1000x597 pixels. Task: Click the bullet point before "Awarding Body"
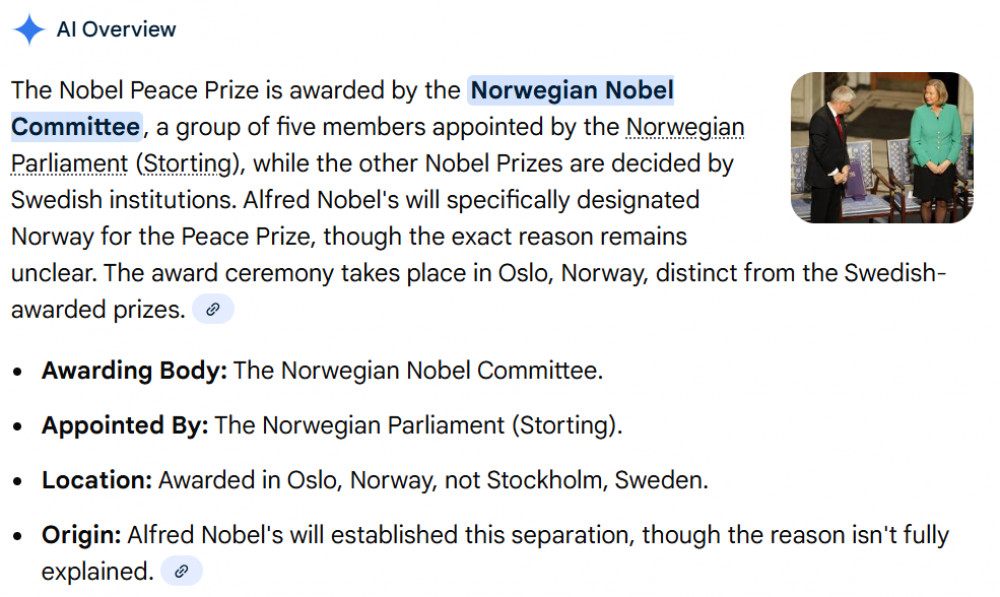coord(20,372)
